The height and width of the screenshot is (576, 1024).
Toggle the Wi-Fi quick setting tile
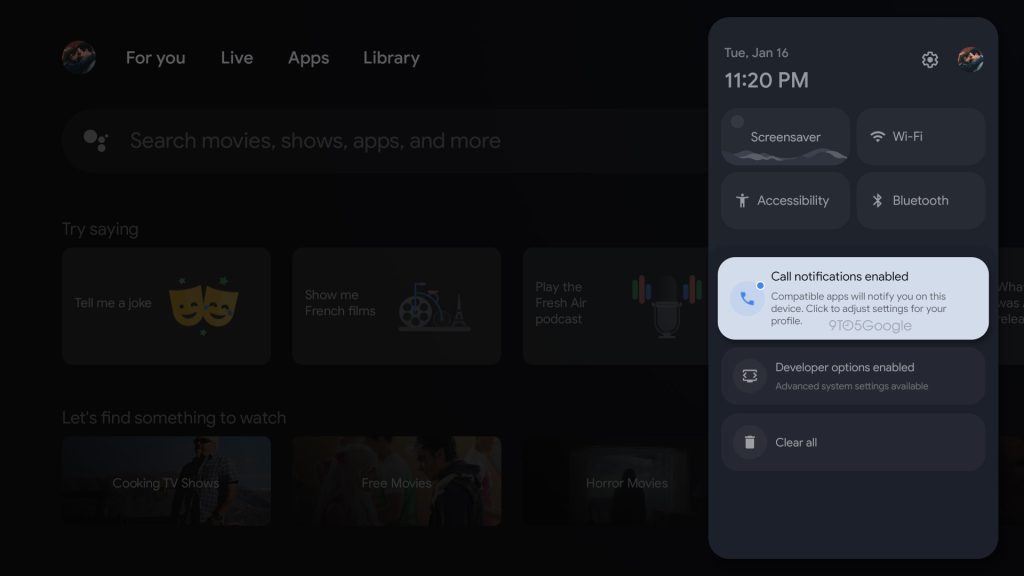pos(921,137)
